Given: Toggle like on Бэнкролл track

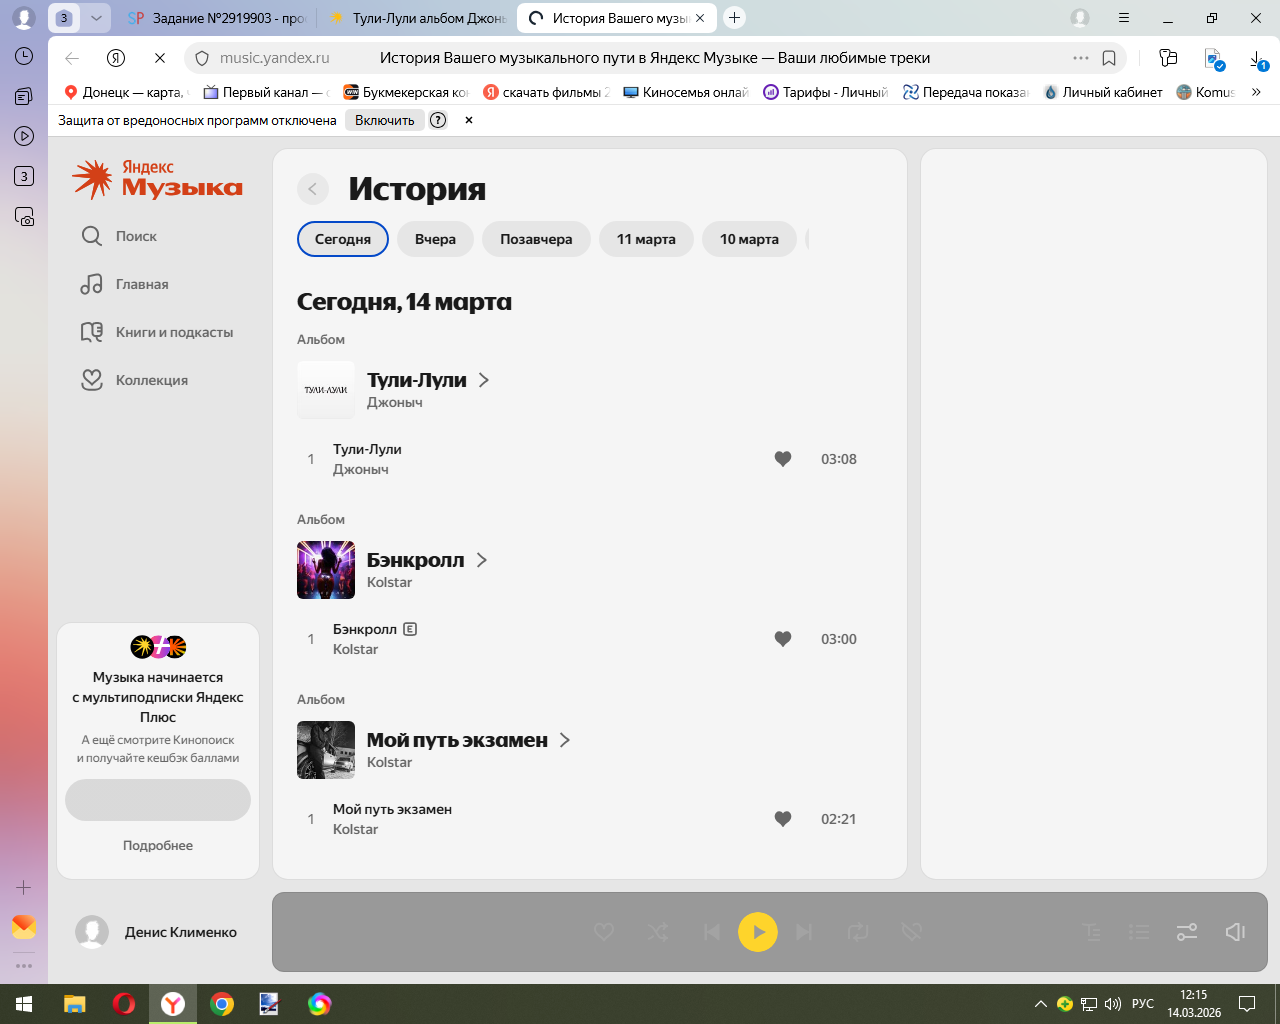Looking at the screenshot, I should click(783, 639).
